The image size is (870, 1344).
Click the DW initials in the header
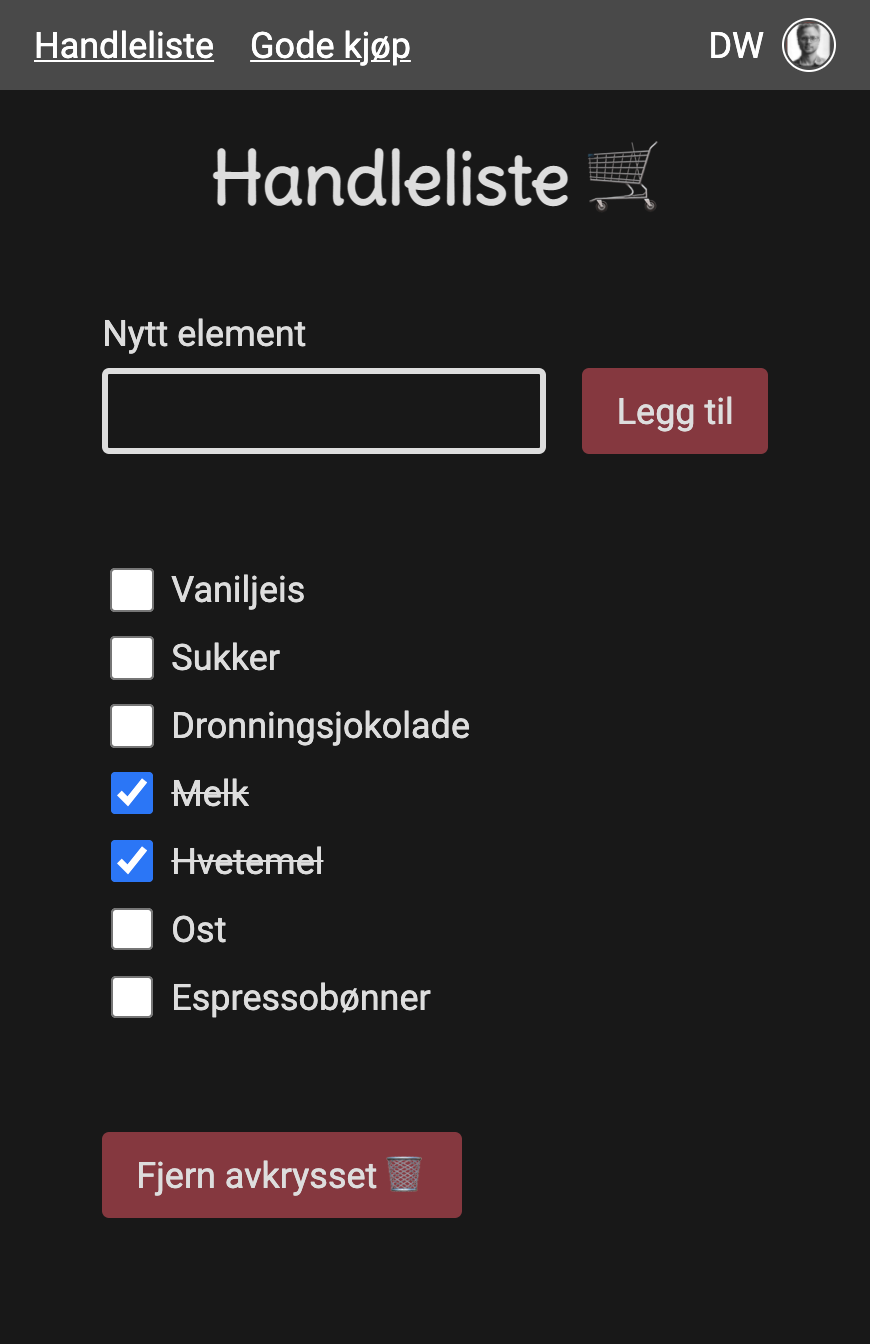click(x=736, y=44)
